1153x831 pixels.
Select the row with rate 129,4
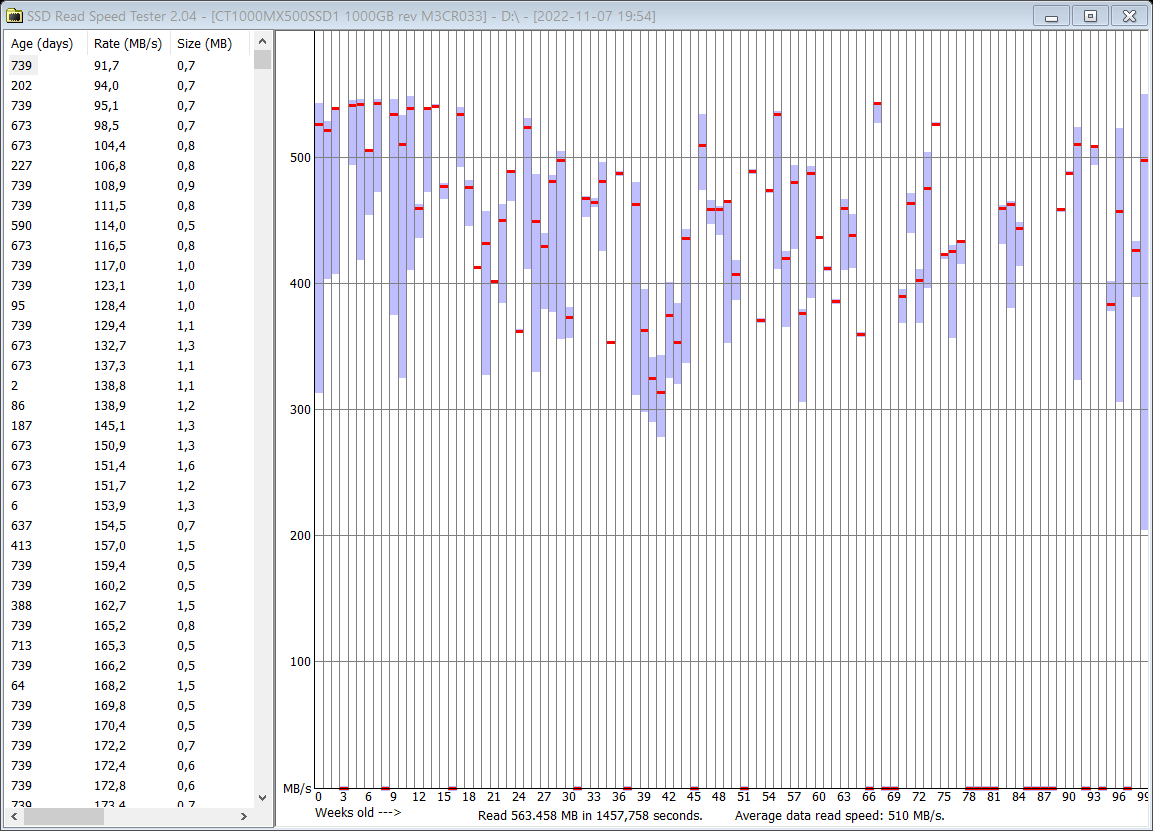point(129,325)
